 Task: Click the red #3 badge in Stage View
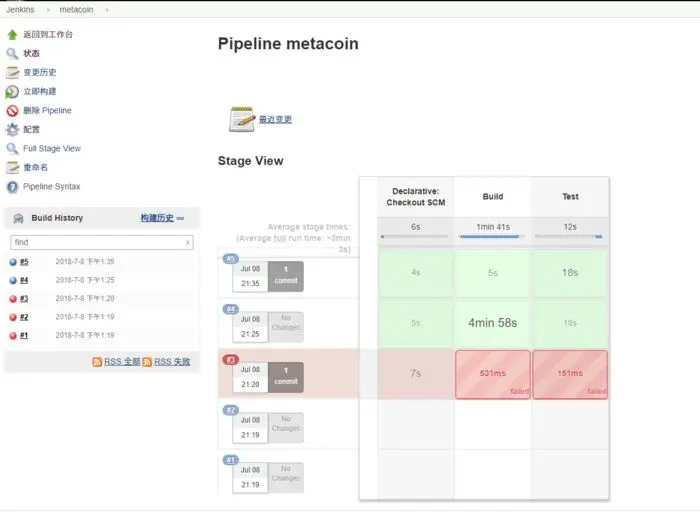[x=230, y=359]
